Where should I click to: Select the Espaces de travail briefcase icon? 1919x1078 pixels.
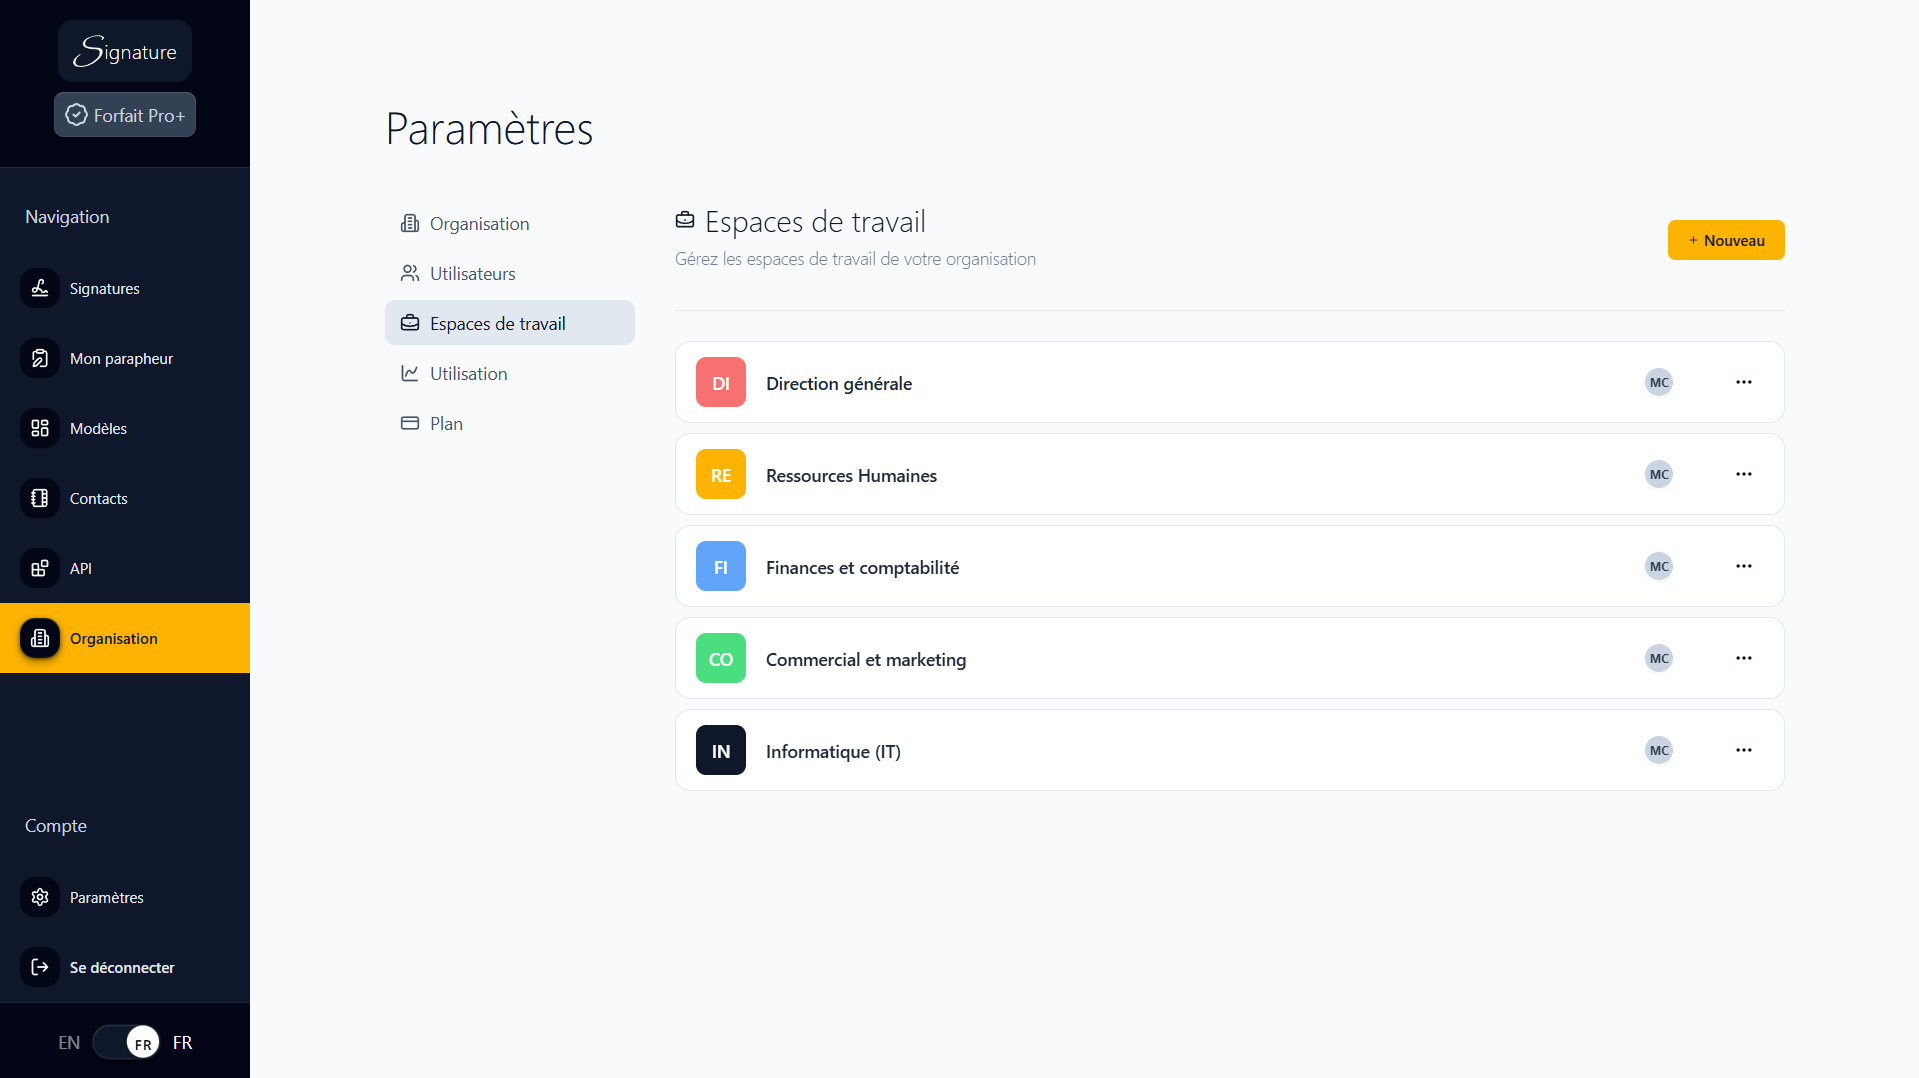pos(410,322)
